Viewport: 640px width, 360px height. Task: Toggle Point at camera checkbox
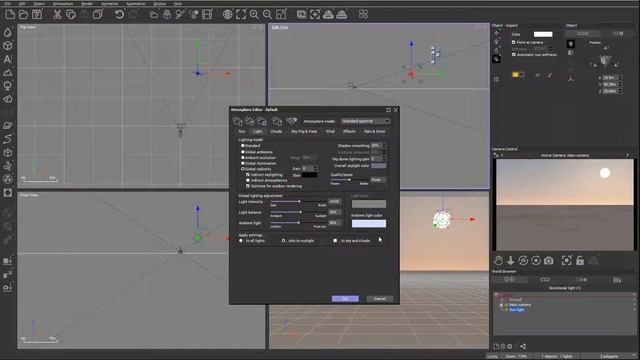point(513,42)
